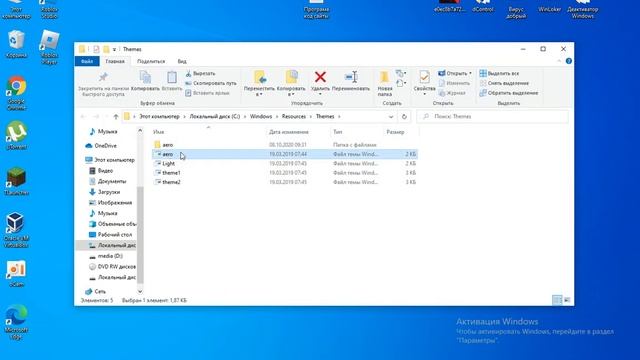Open the Easy access dropdown in Создать group
This screenshot has width=640, height=360.
click(x=401, y=83)
